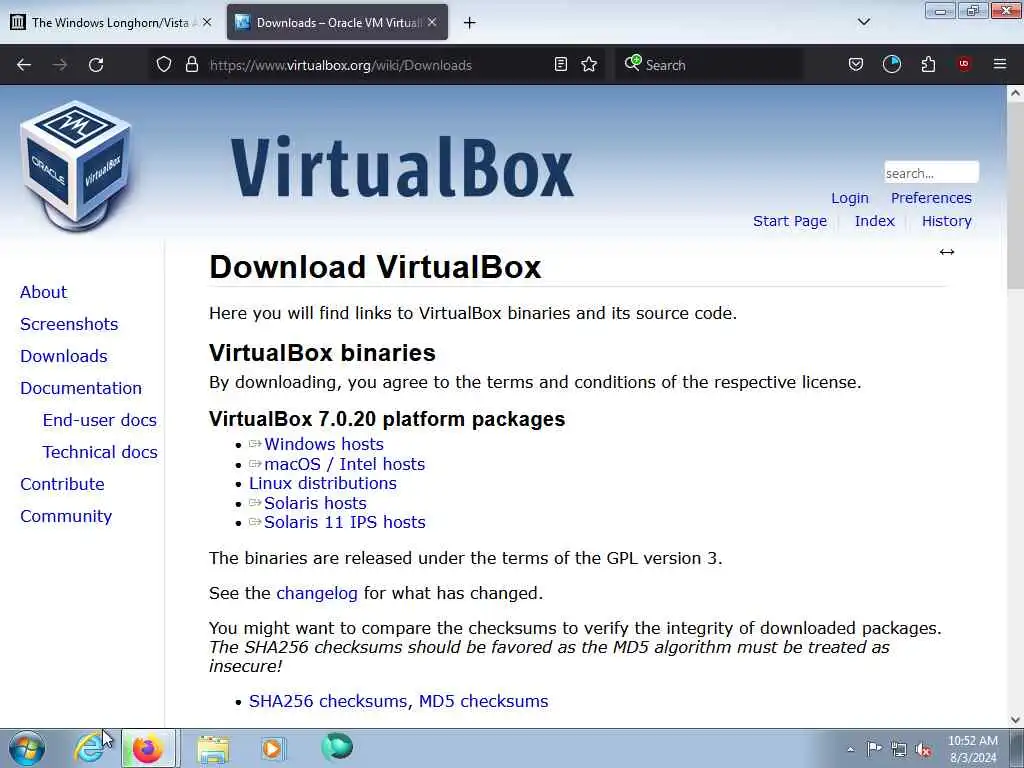This screenshot has height=768, width=1024.
Task: Reload the page with the refresh icon
Action: pyautogui.click(x=96, y=65)
